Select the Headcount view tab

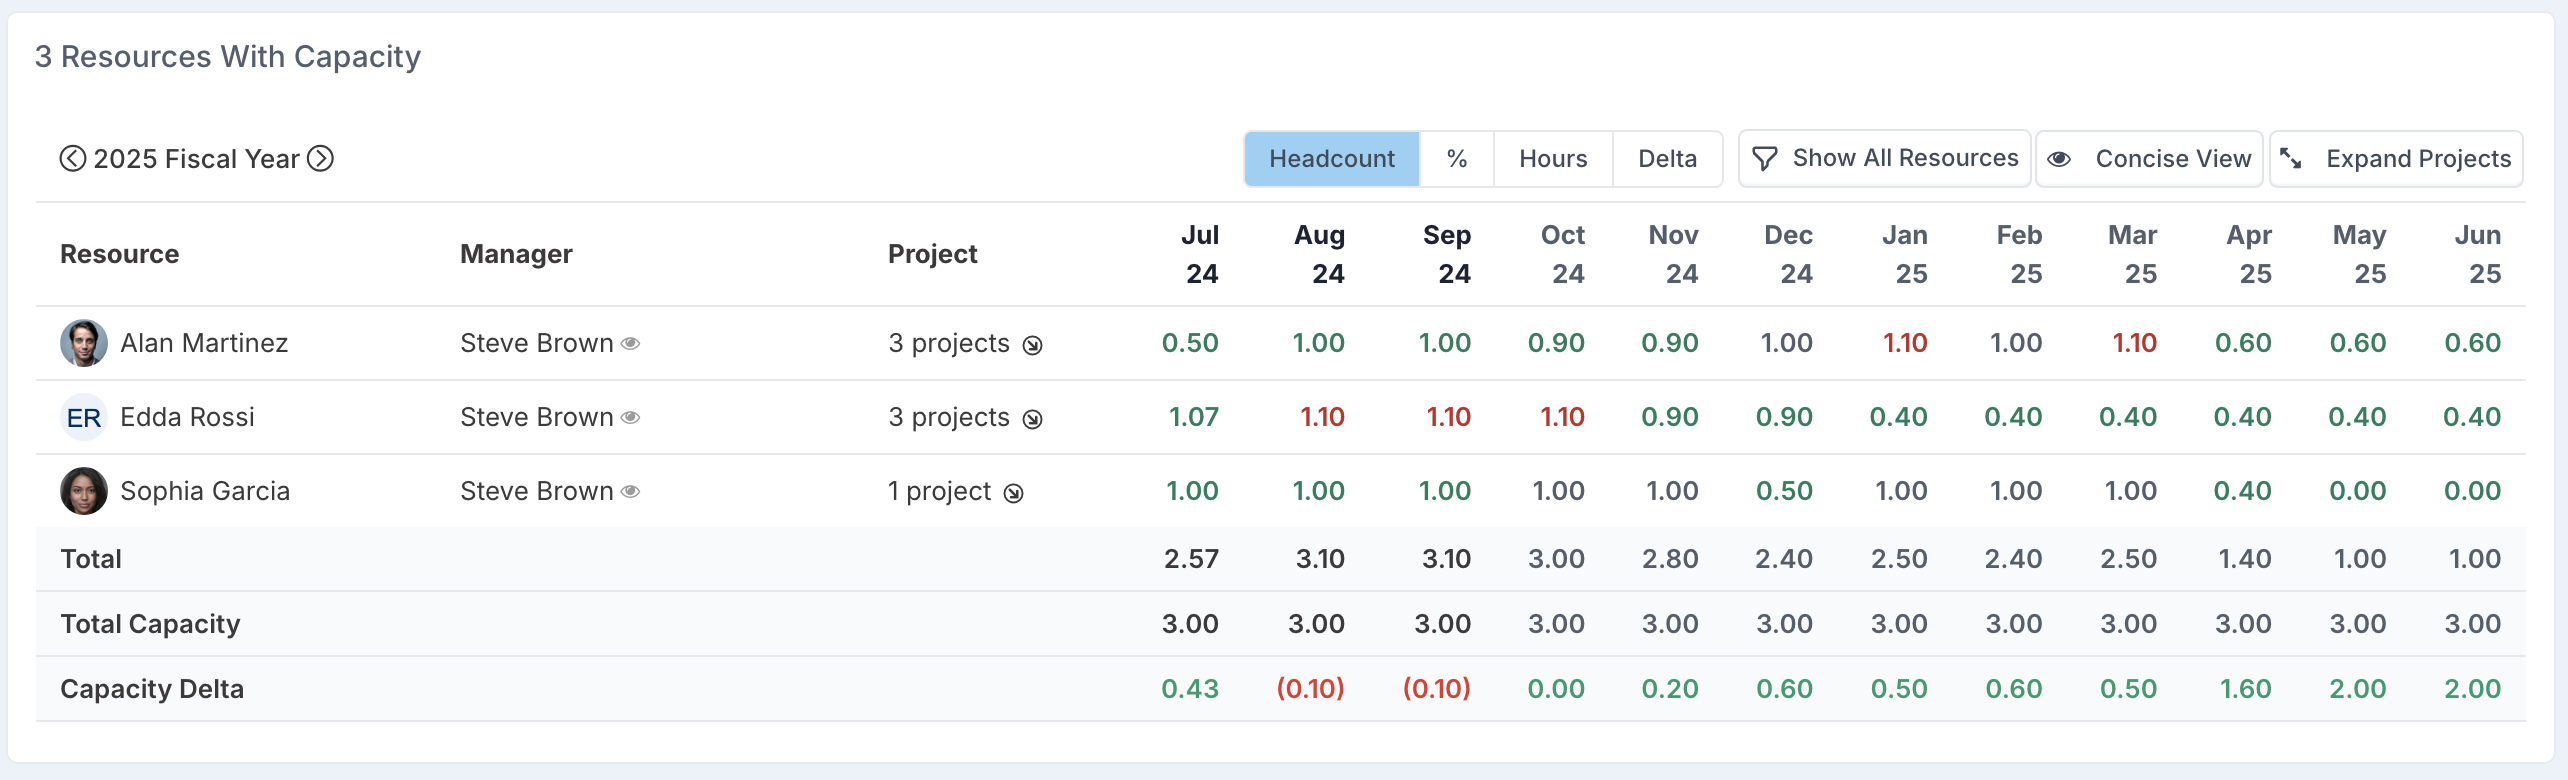pyautogui.click(x=1331, y=159)
